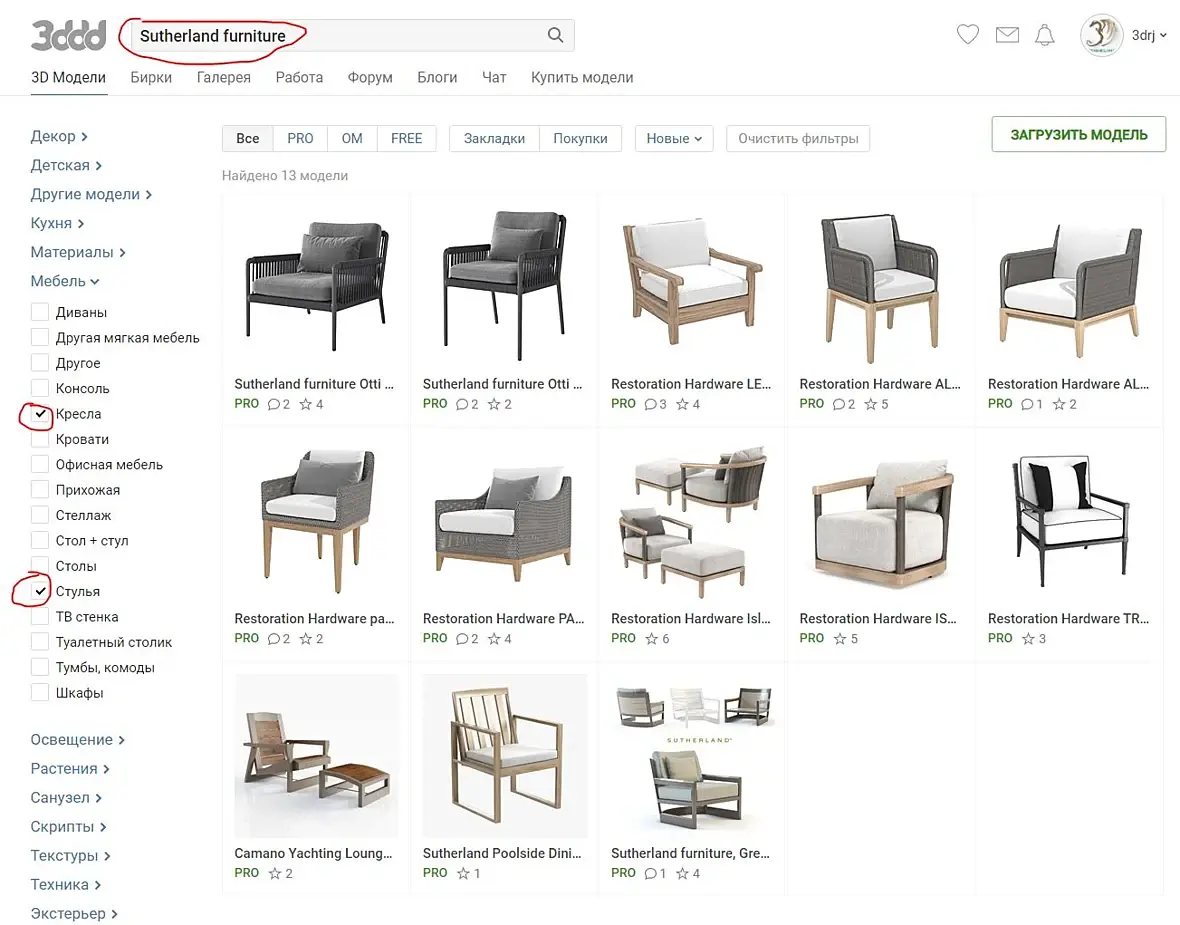This screenshot has height=925, width=1180.
Task: Click the Очистить фильтры button
Action: click(798, 138)
